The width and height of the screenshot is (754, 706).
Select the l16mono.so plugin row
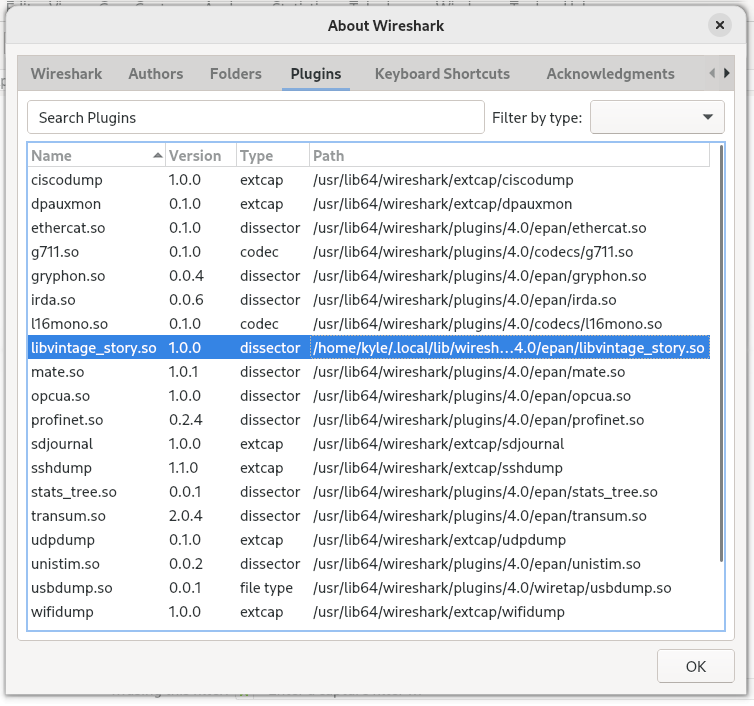click(x=369, y=324)
